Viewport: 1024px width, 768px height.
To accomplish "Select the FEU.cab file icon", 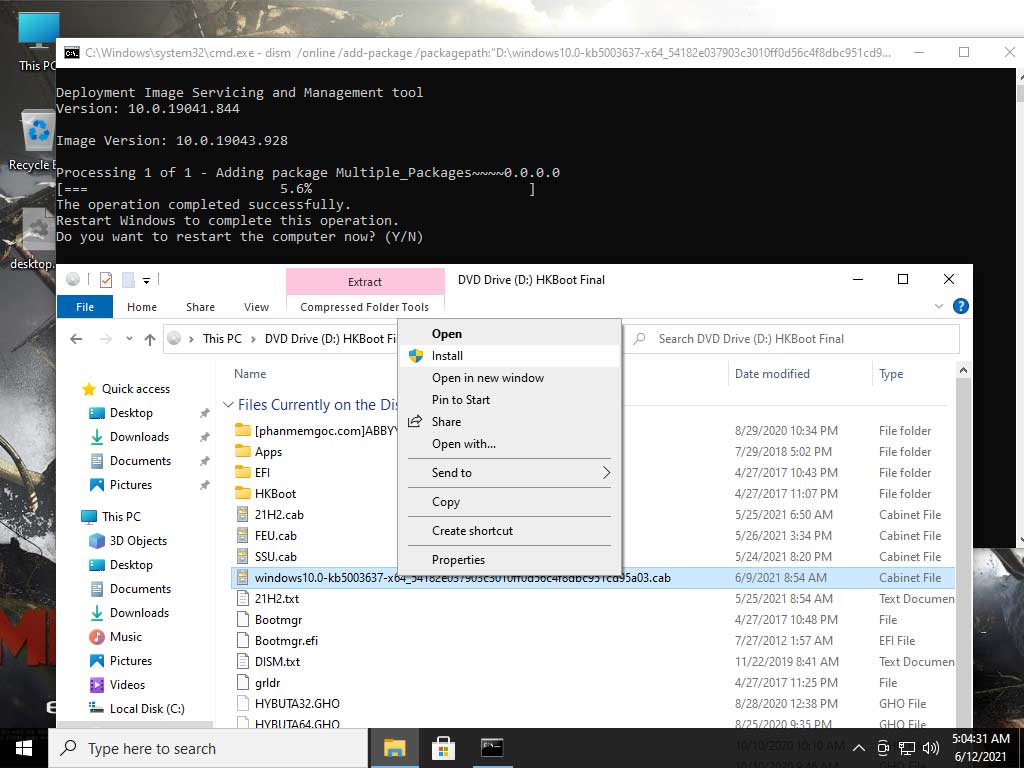I will point(242,536).
